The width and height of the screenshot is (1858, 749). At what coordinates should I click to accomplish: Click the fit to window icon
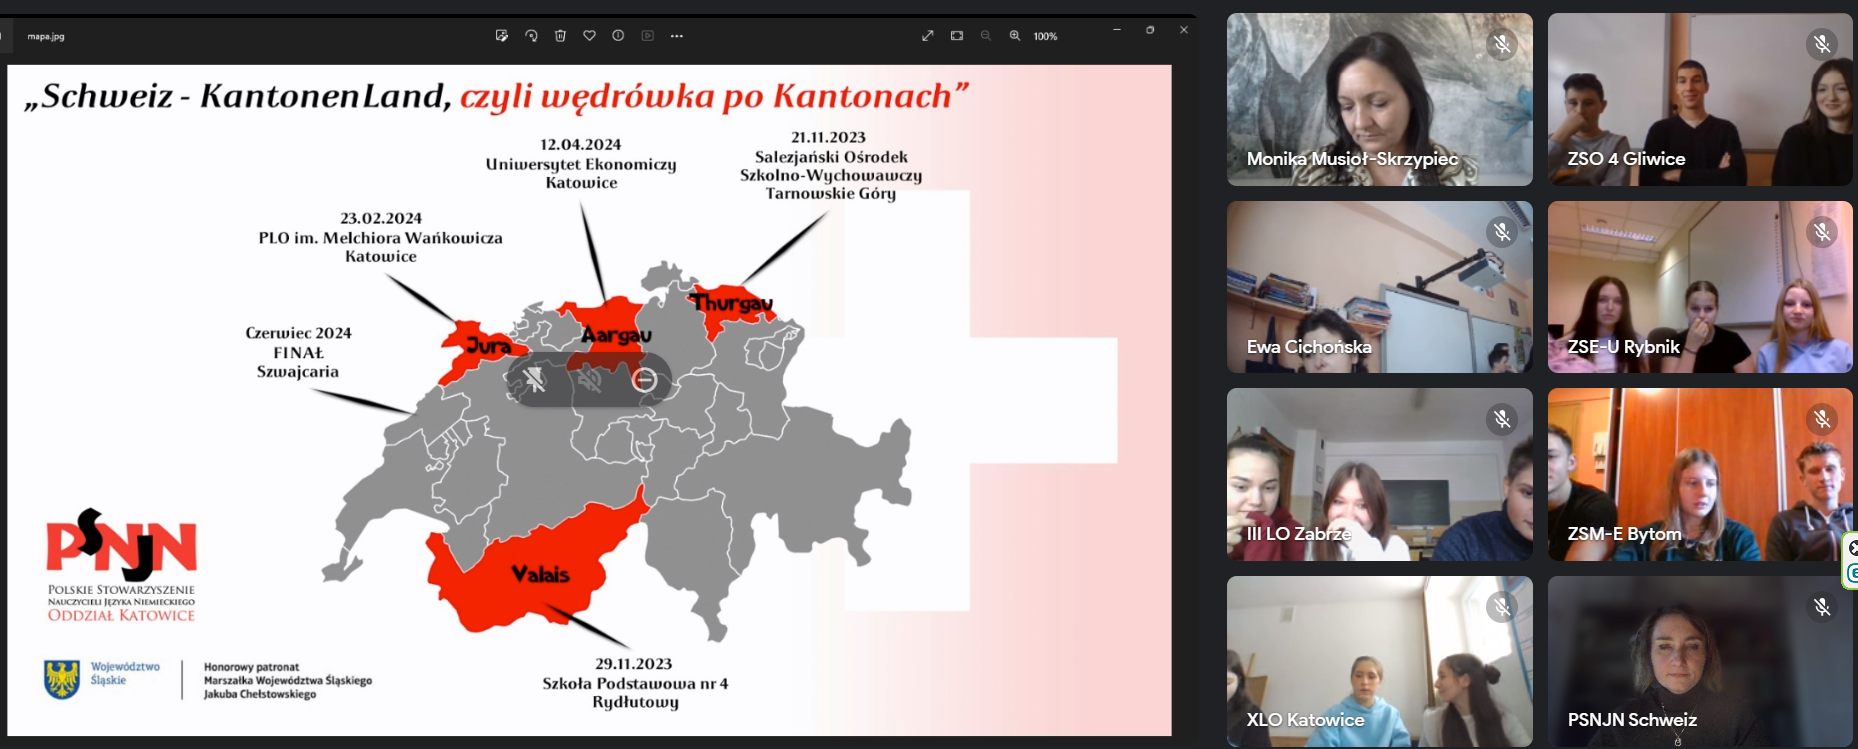click(957, 36)
